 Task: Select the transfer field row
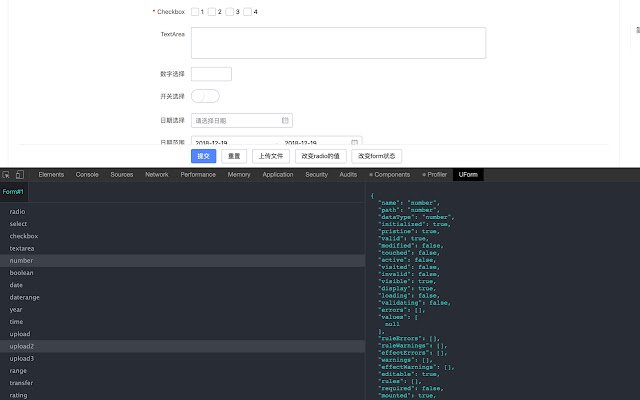click(182, 383)
